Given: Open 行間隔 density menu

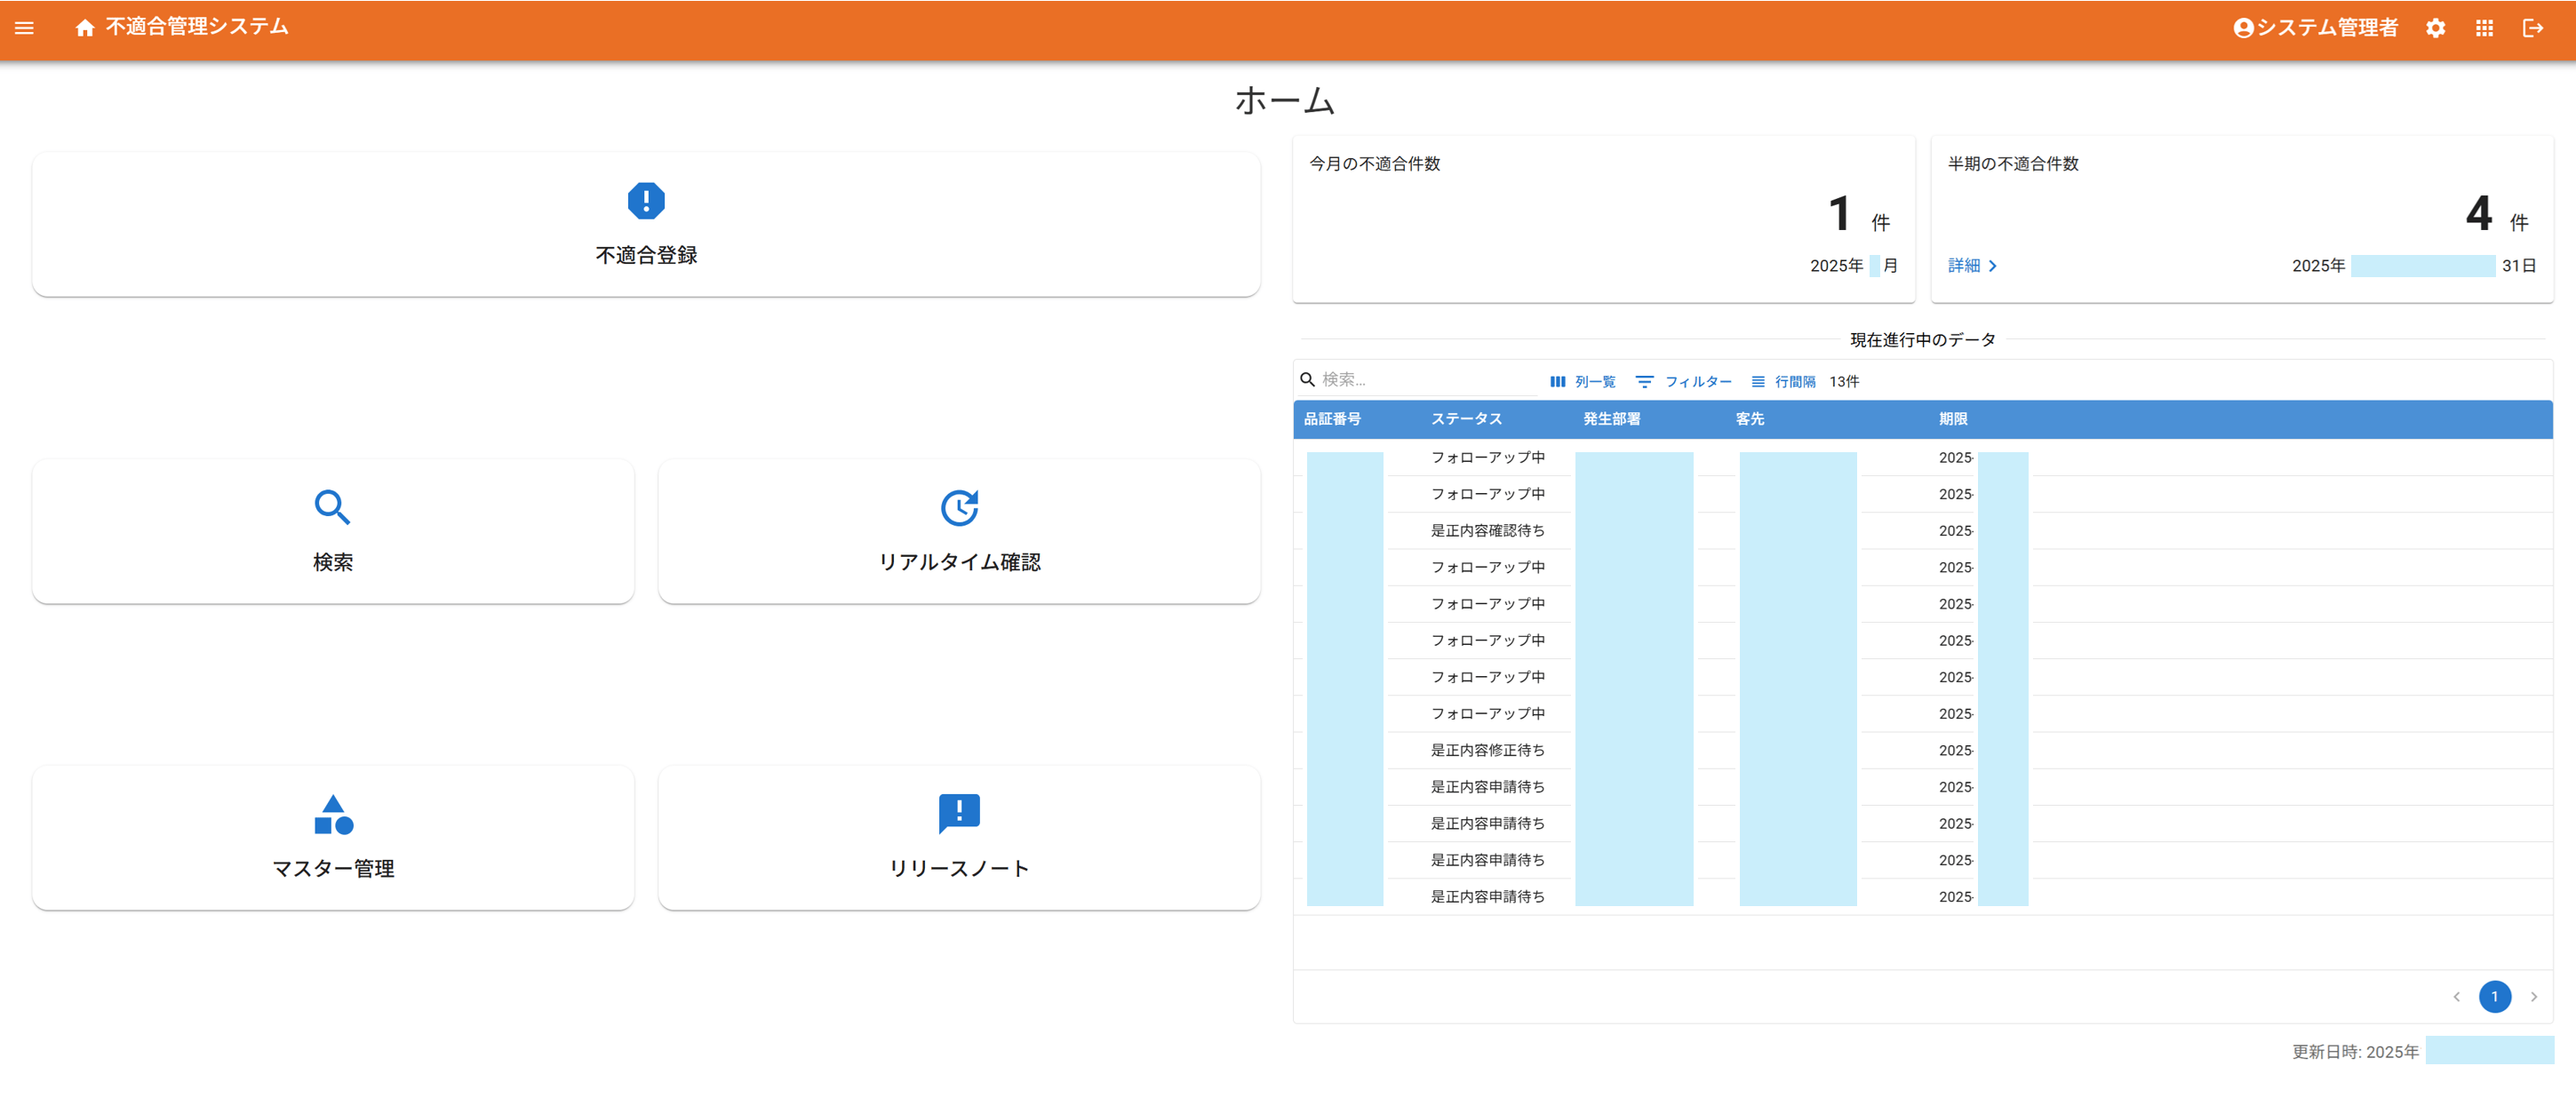Looking at the screenshot, I should pos(1783,382).
